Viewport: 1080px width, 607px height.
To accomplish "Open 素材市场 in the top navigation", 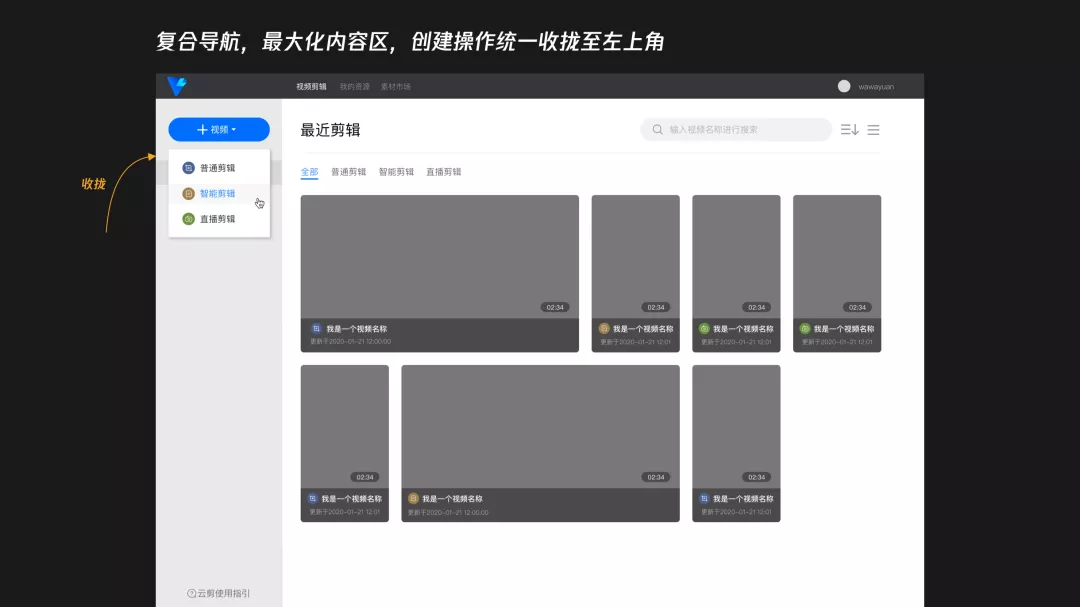I will coord(396,87).
